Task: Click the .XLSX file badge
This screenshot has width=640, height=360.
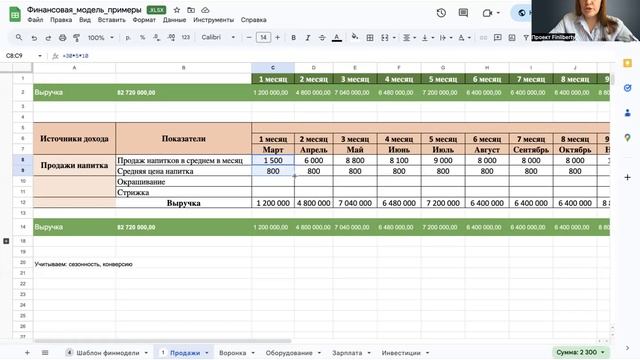Action: (157, 10)
